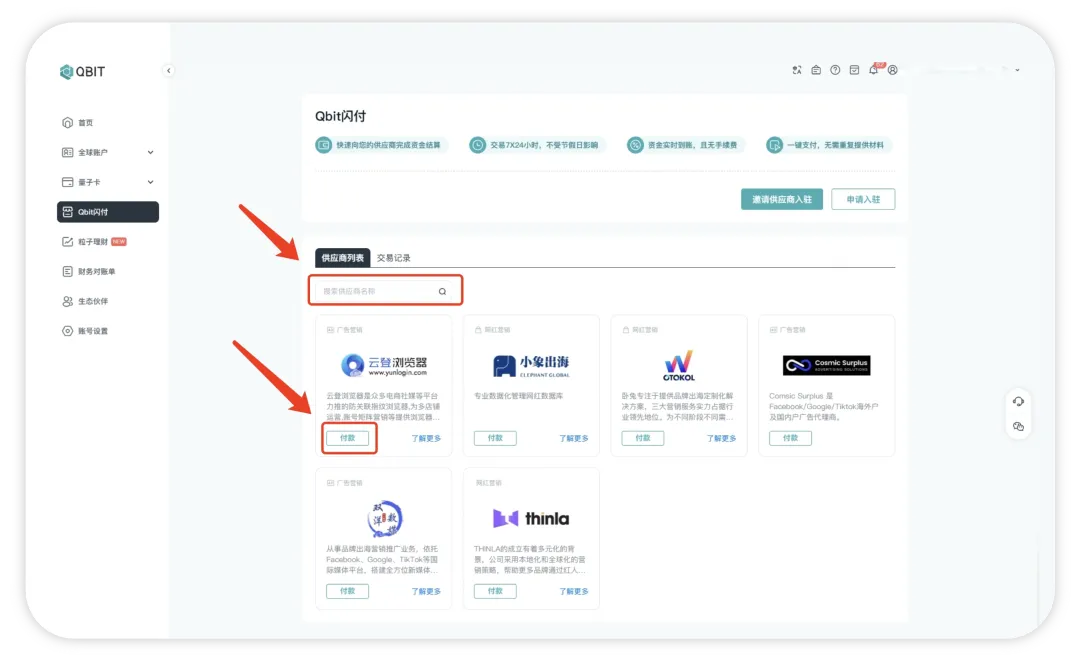Viewport: 1080px width, 662px height.
Task: Click 了解更多 on the GTOKOL card
Action: point(721,438)
